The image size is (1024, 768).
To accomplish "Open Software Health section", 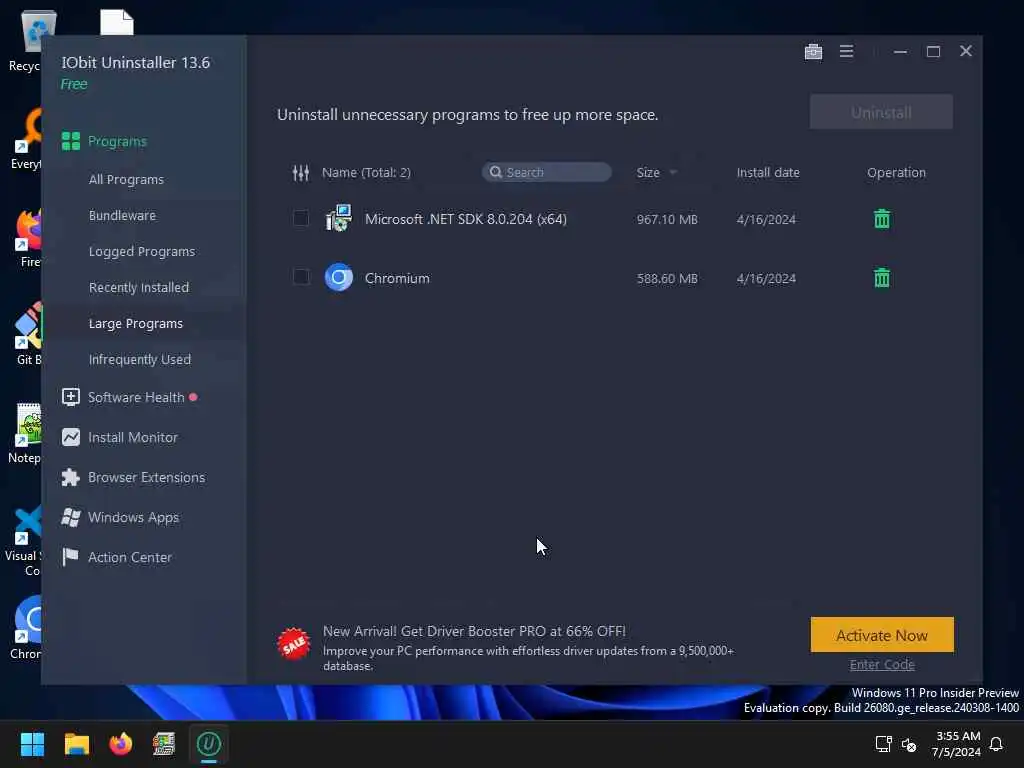I will [136, 397].
